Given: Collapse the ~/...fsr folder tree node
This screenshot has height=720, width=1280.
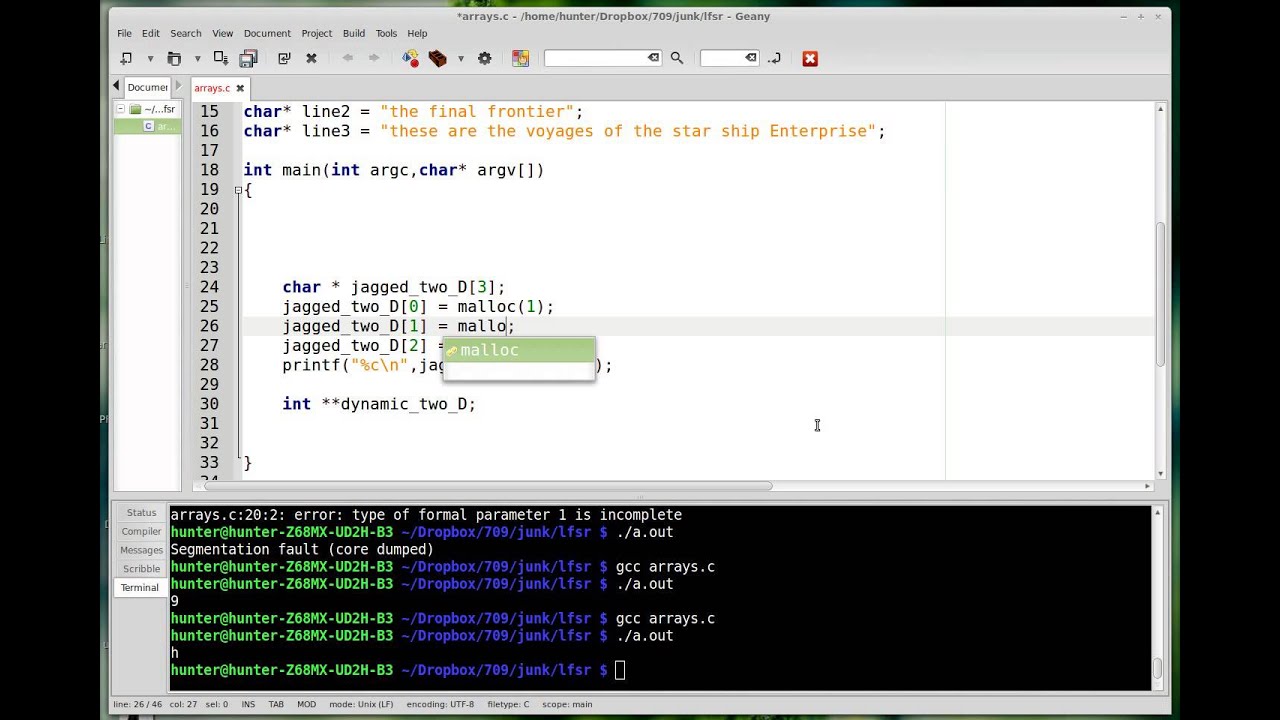Looking at the screenshot, I should point(121,109).
